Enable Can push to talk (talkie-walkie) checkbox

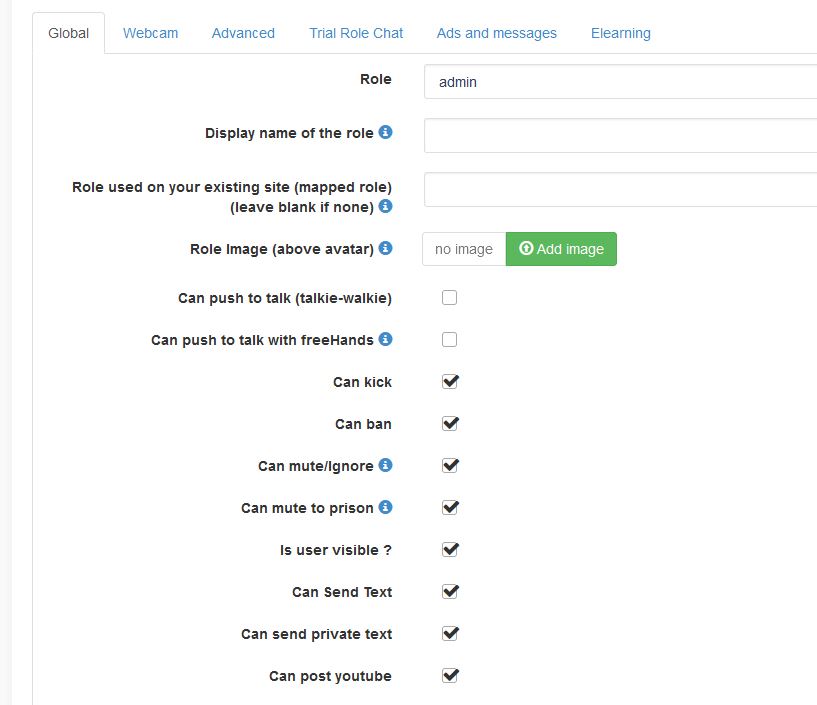point(450,298)
